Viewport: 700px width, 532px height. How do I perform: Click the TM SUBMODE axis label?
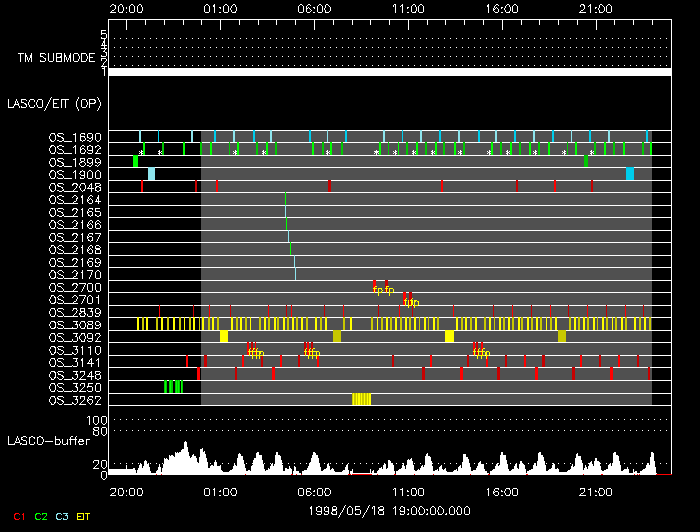59,58
